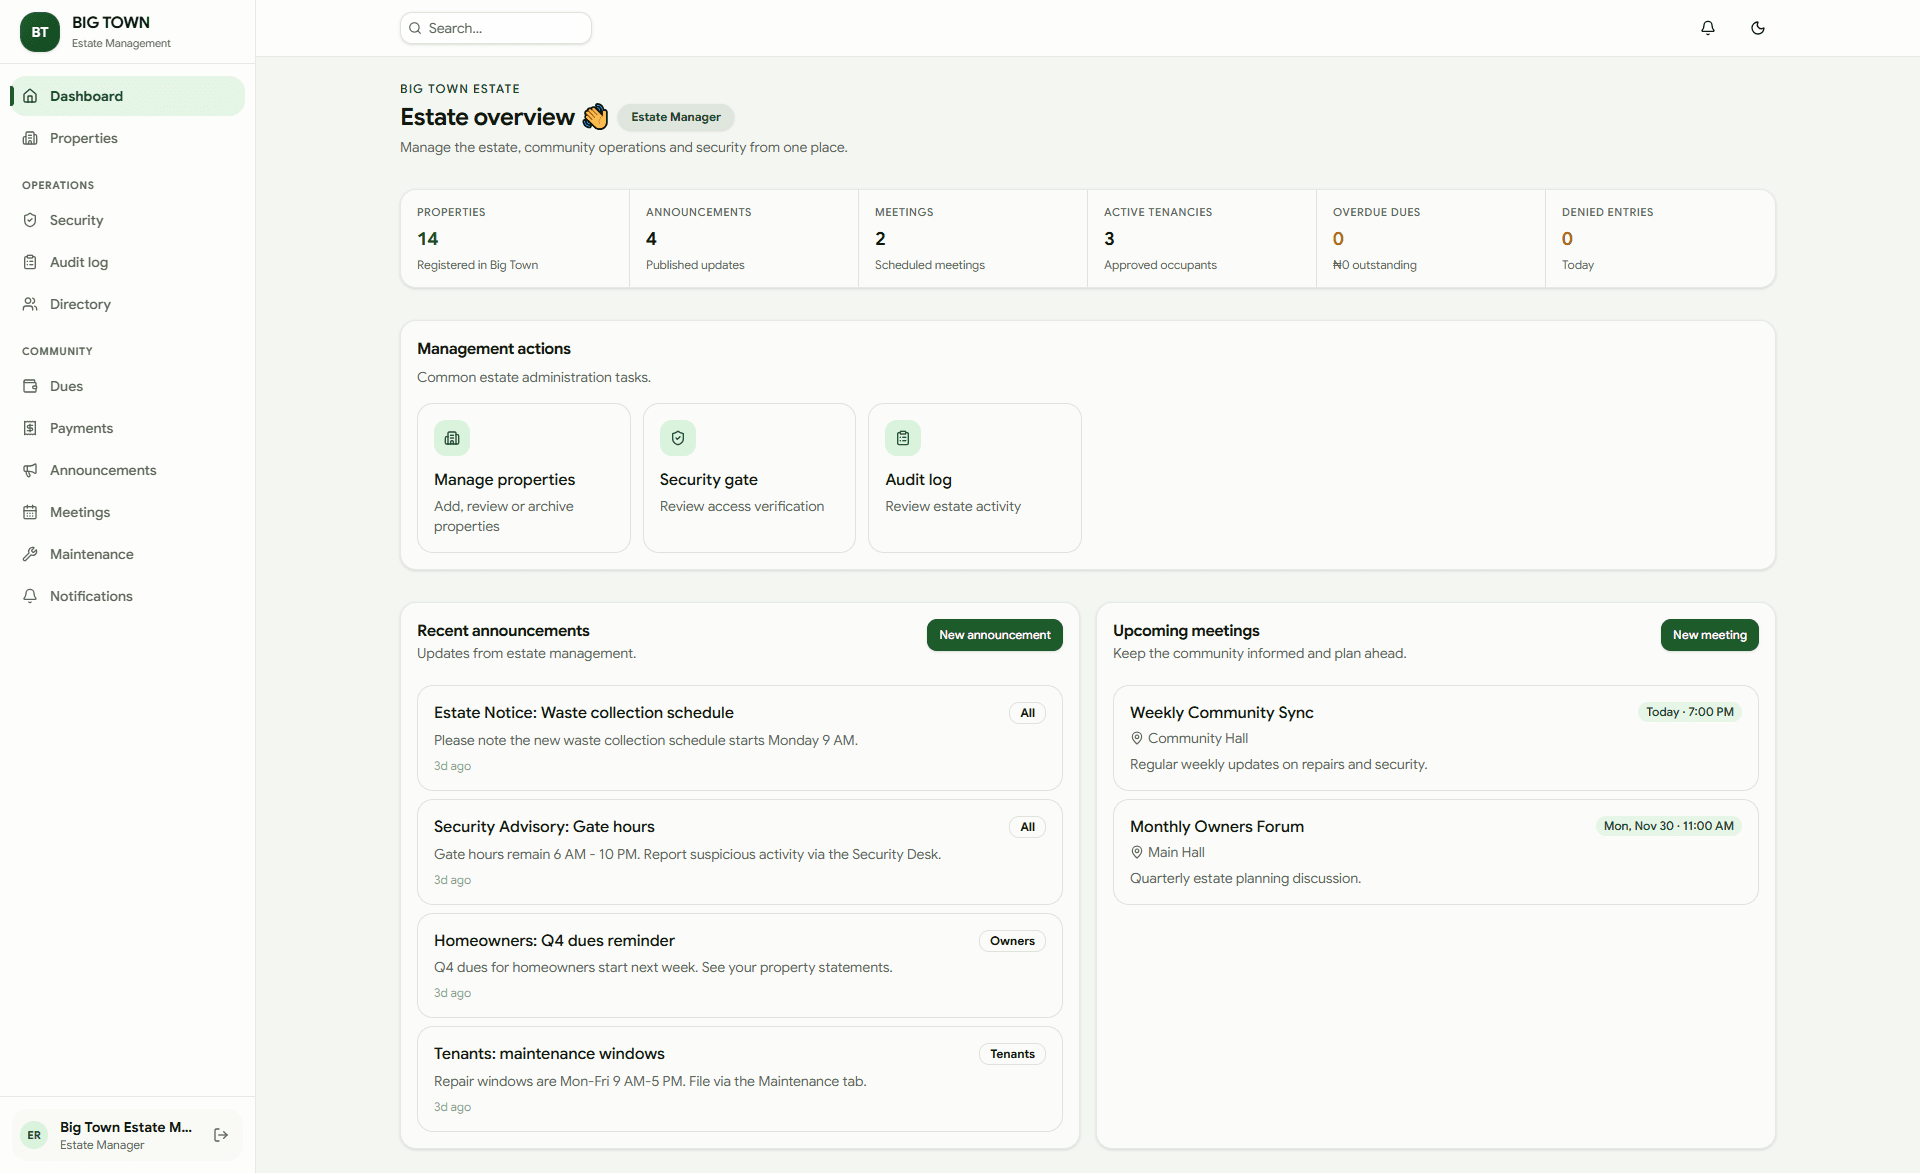This screenshot has height=1174, width=1920.
Task: Open Security gate card title
Action: (x=709, y=480)
